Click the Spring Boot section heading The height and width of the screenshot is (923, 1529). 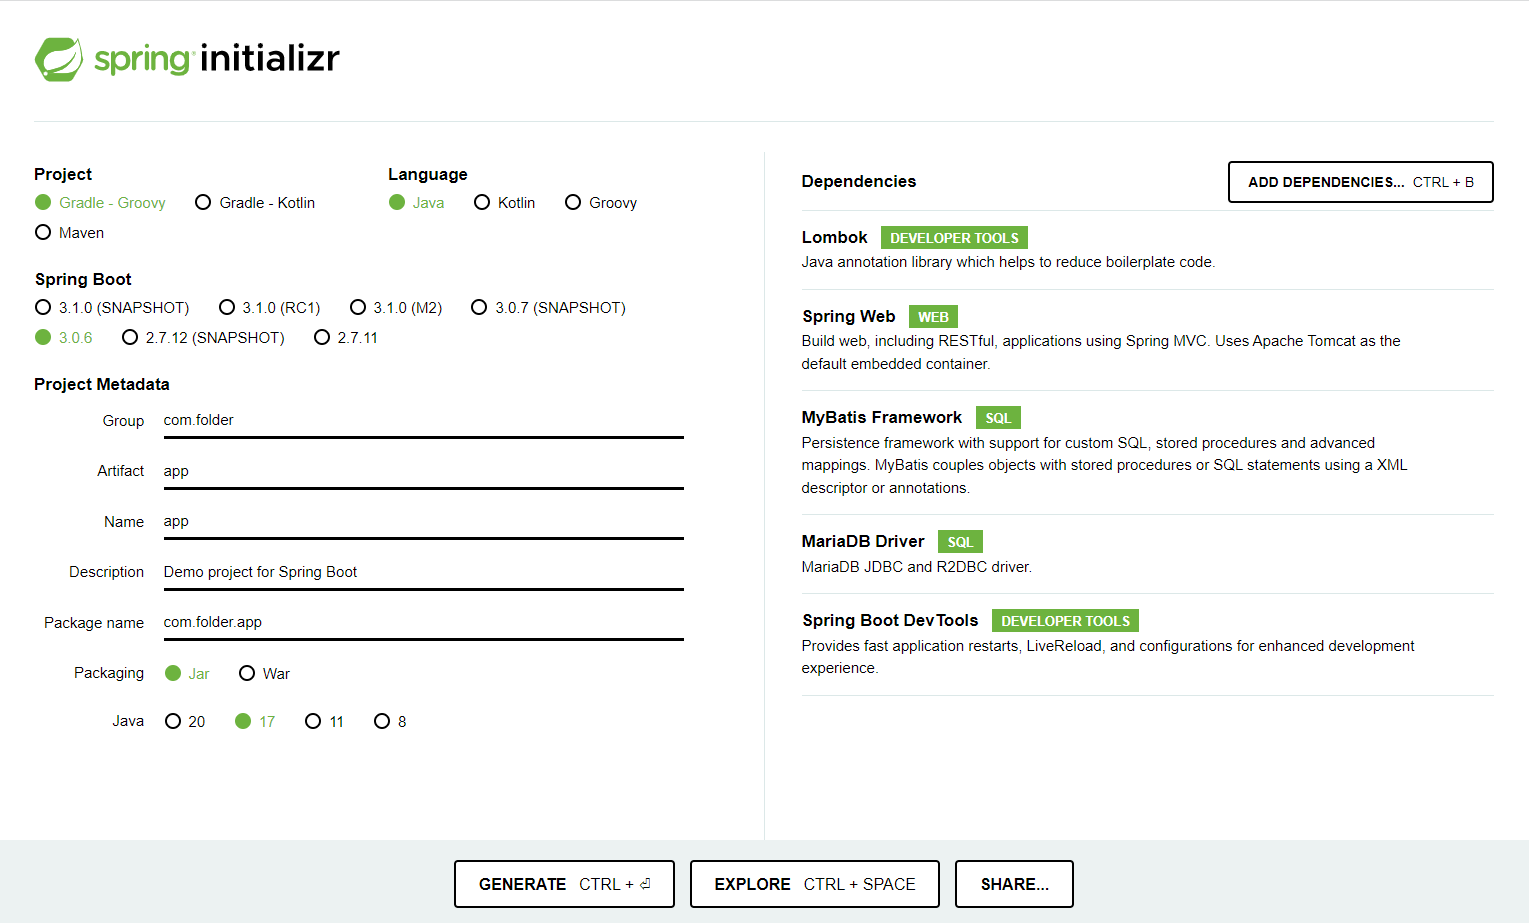tap(83, 279)
